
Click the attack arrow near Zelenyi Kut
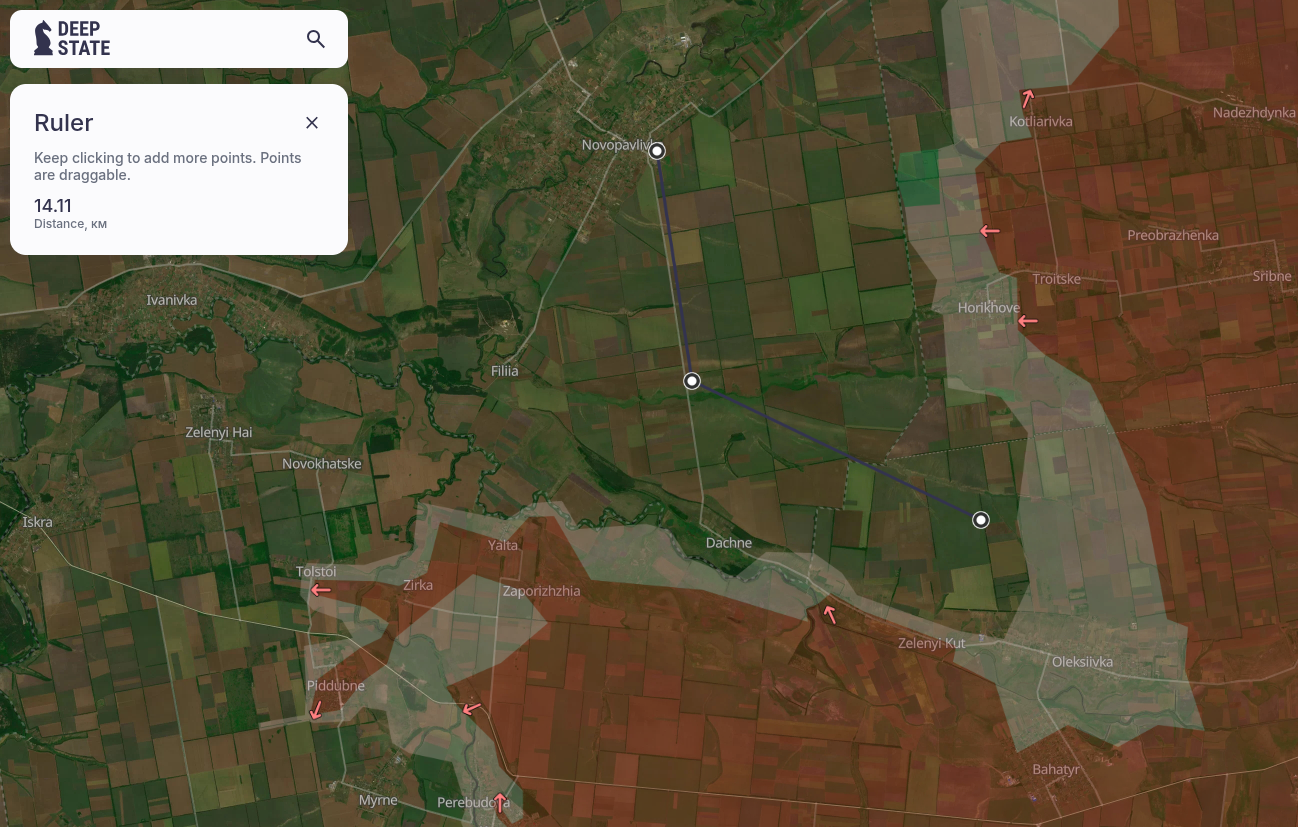[x=829, y=614]
